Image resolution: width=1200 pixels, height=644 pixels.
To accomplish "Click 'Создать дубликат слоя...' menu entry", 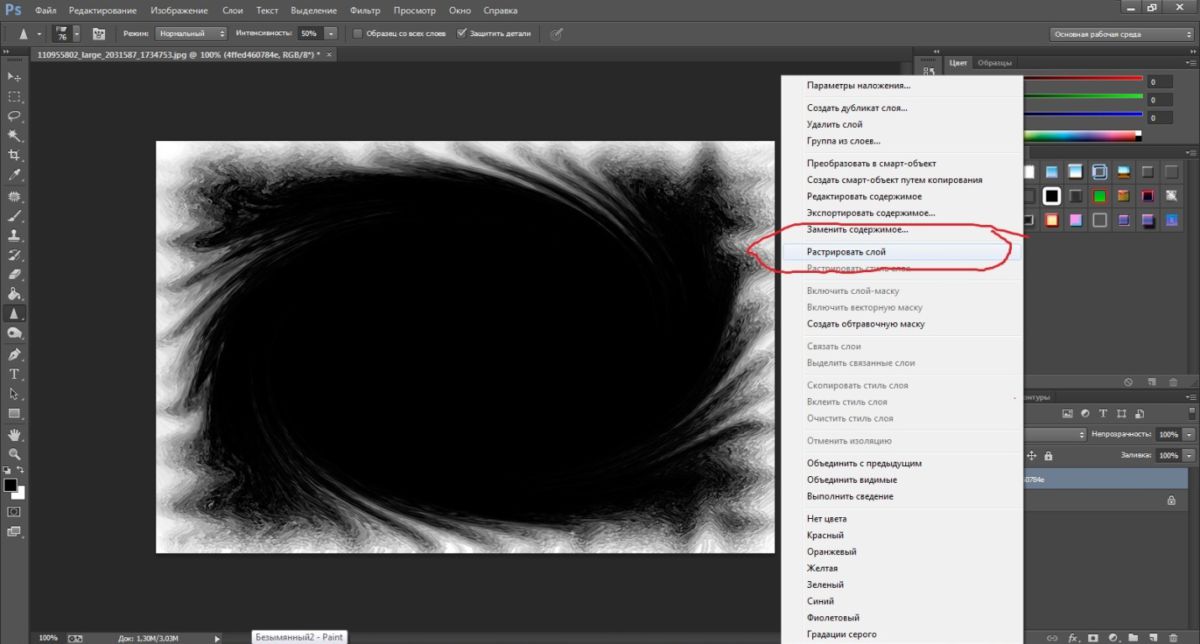I will (x=857, y=108).
